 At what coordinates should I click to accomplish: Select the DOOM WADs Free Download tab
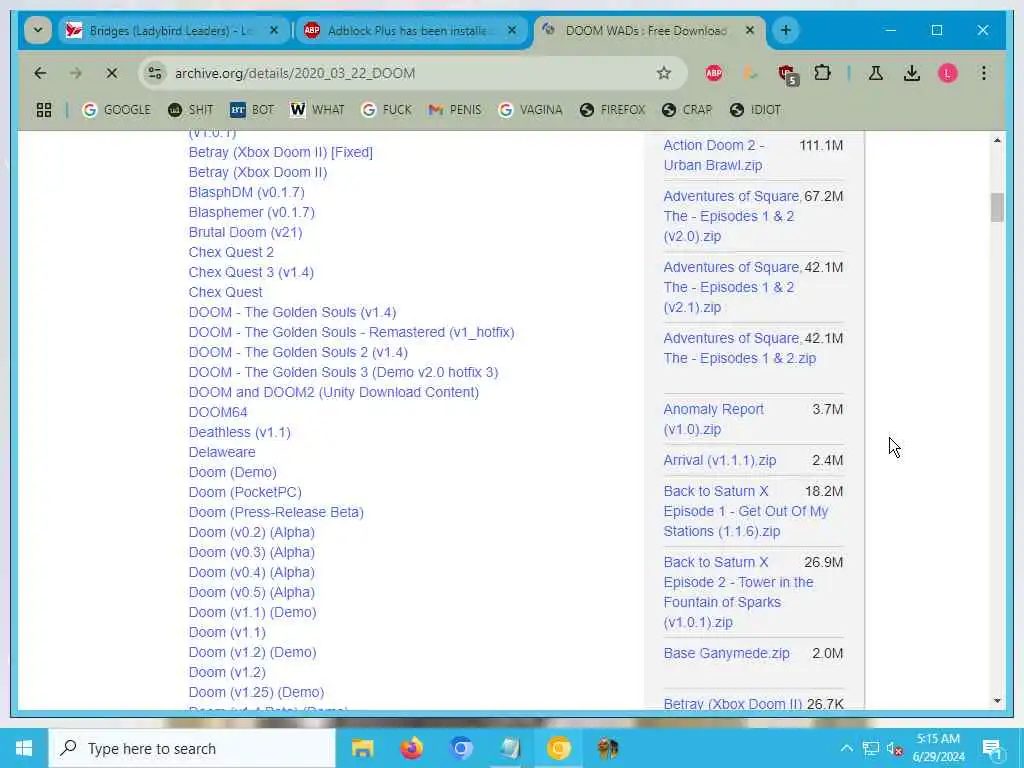pos(649,31)
